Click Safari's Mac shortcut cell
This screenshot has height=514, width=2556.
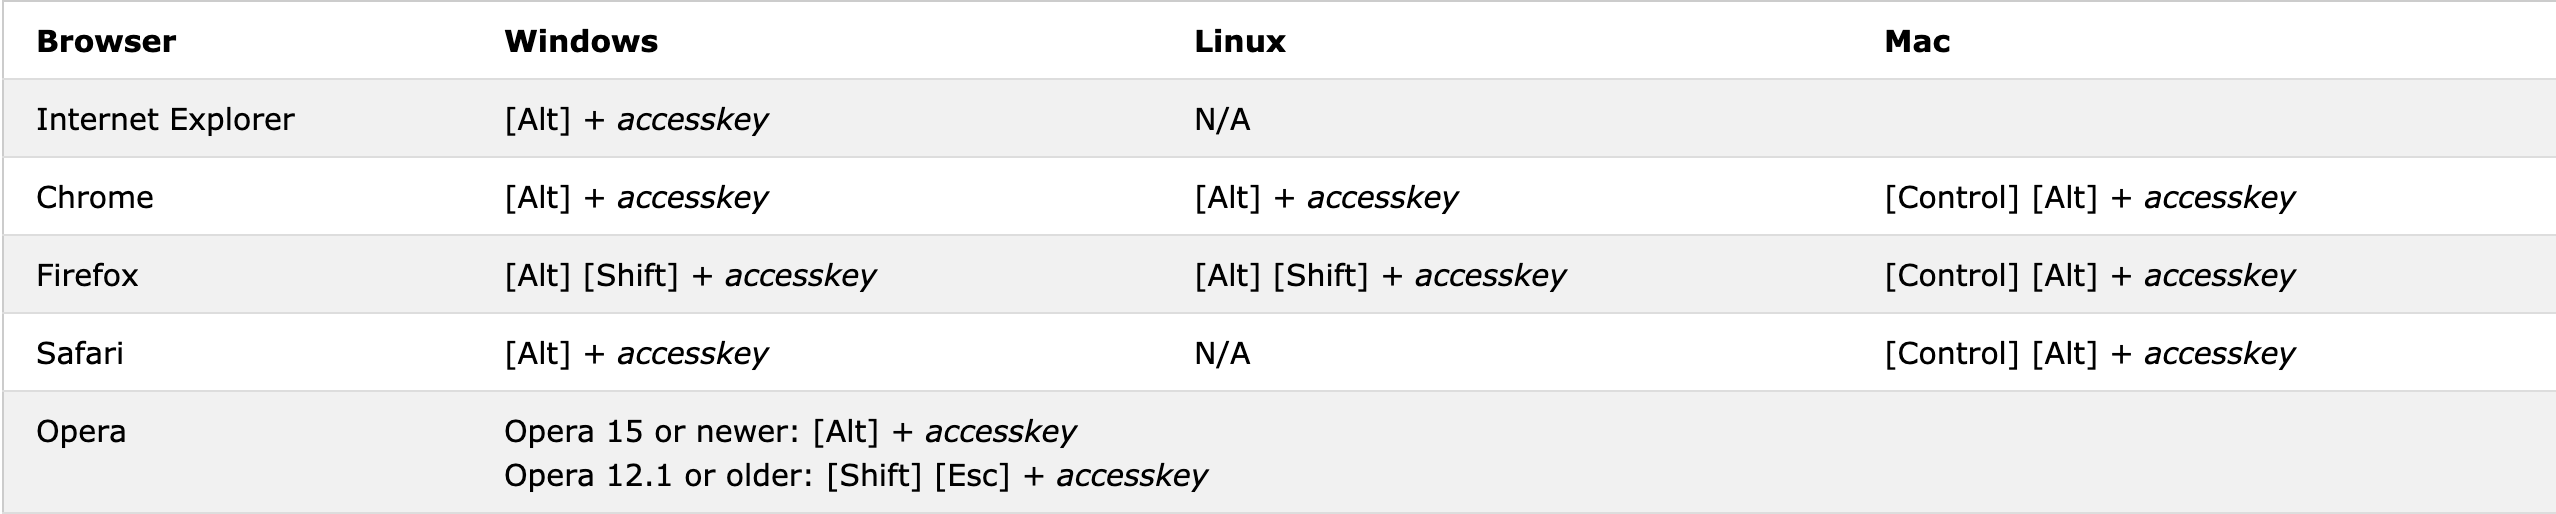click(2089, 353)
